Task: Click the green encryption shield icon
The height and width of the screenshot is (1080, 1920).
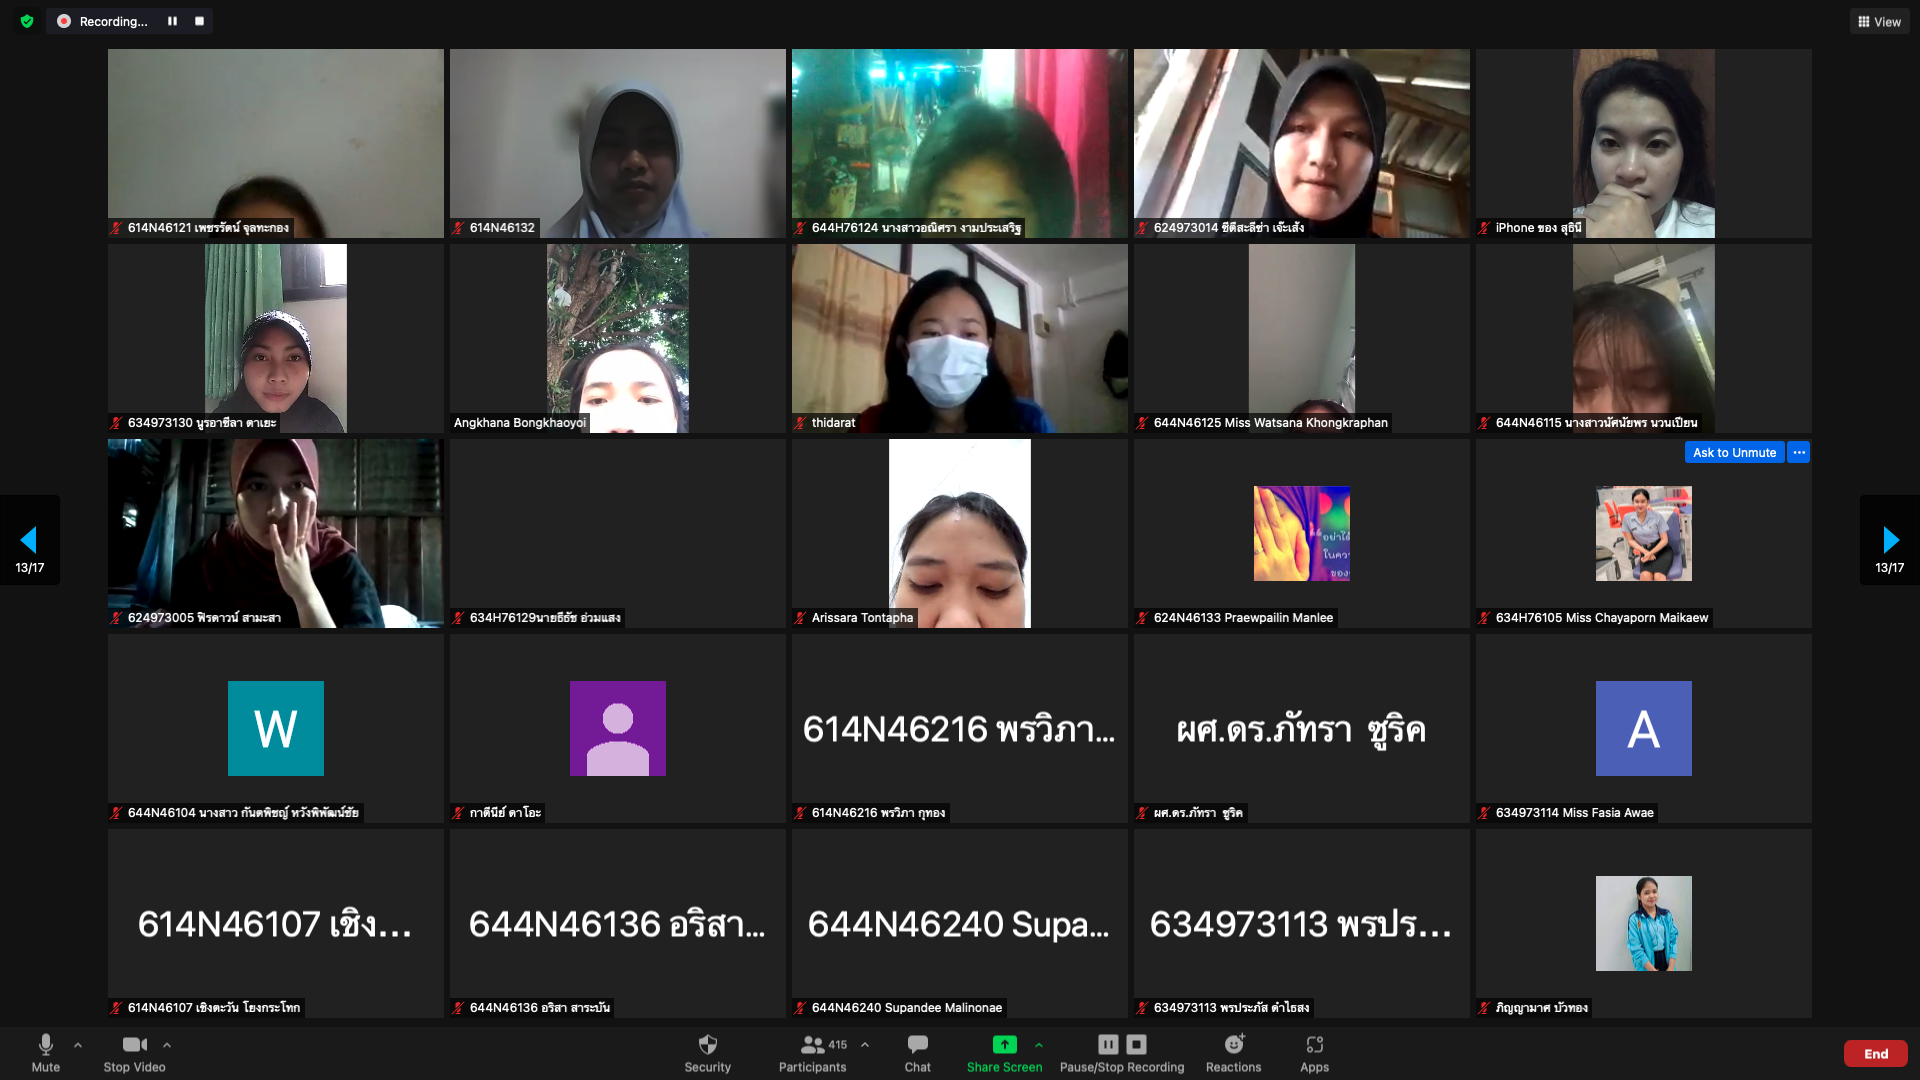Action: tap(27, 21)
